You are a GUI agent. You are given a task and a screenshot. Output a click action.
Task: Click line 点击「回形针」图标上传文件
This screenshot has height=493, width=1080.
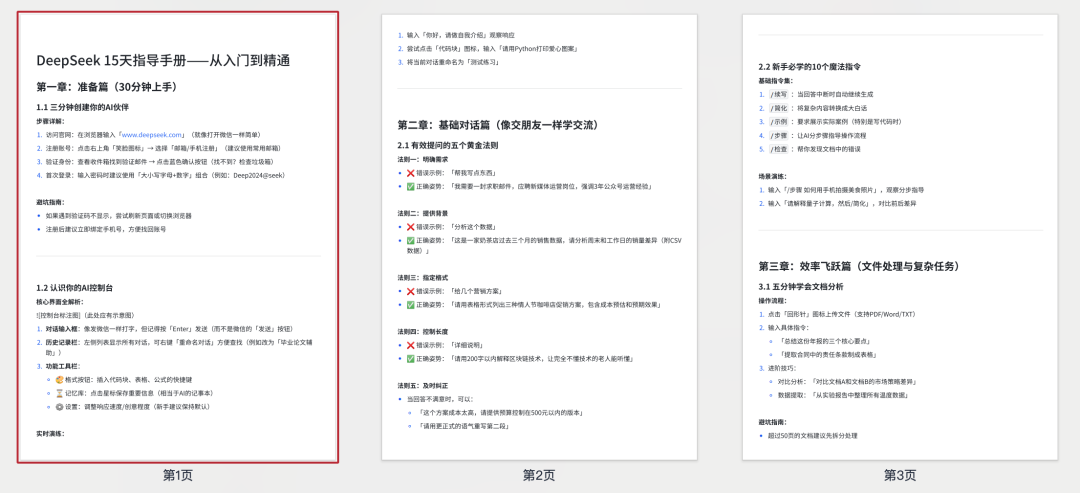[x=836, y=314]
